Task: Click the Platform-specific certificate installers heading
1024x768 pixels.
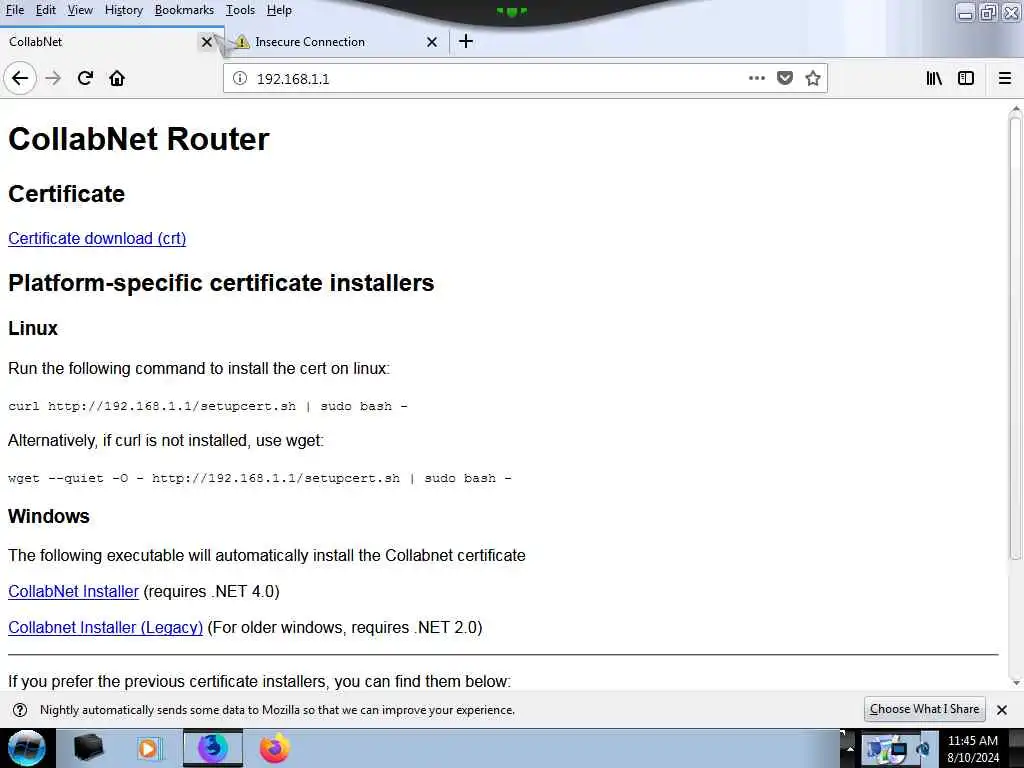Action: click(221, 283)
